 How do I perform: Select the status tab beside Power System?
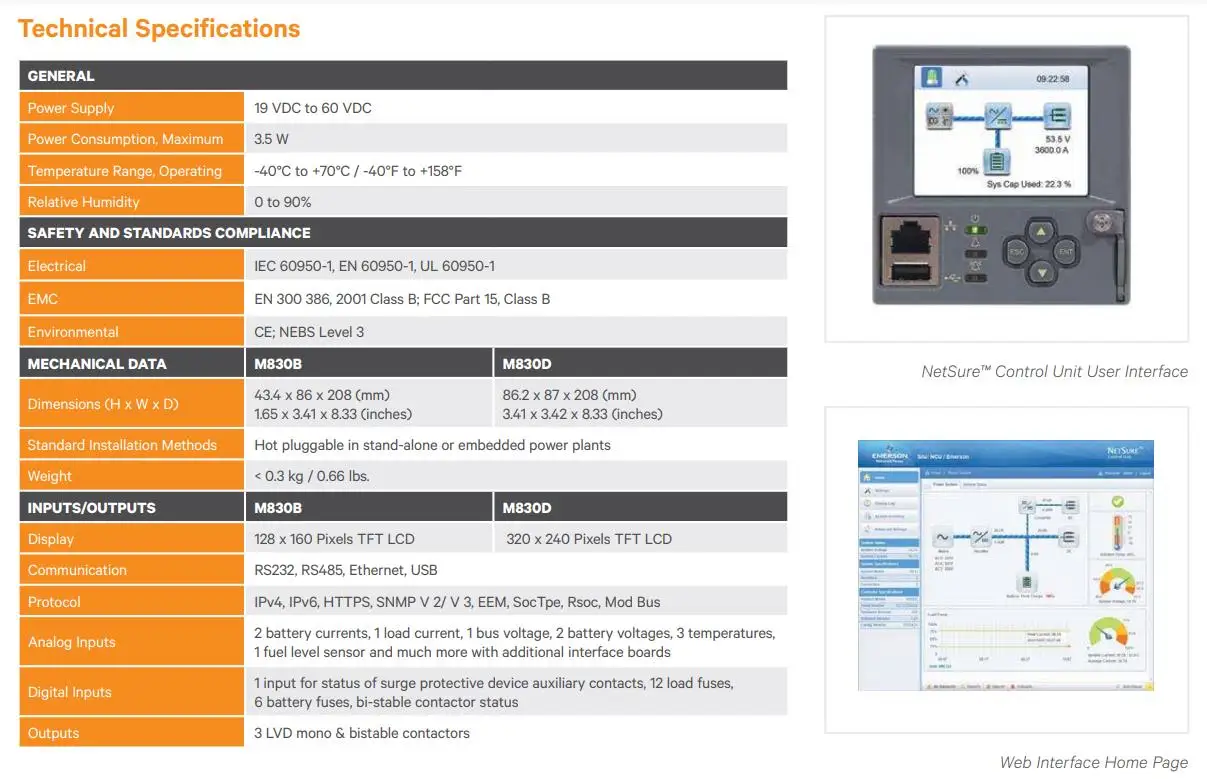[x=977, y=483]
